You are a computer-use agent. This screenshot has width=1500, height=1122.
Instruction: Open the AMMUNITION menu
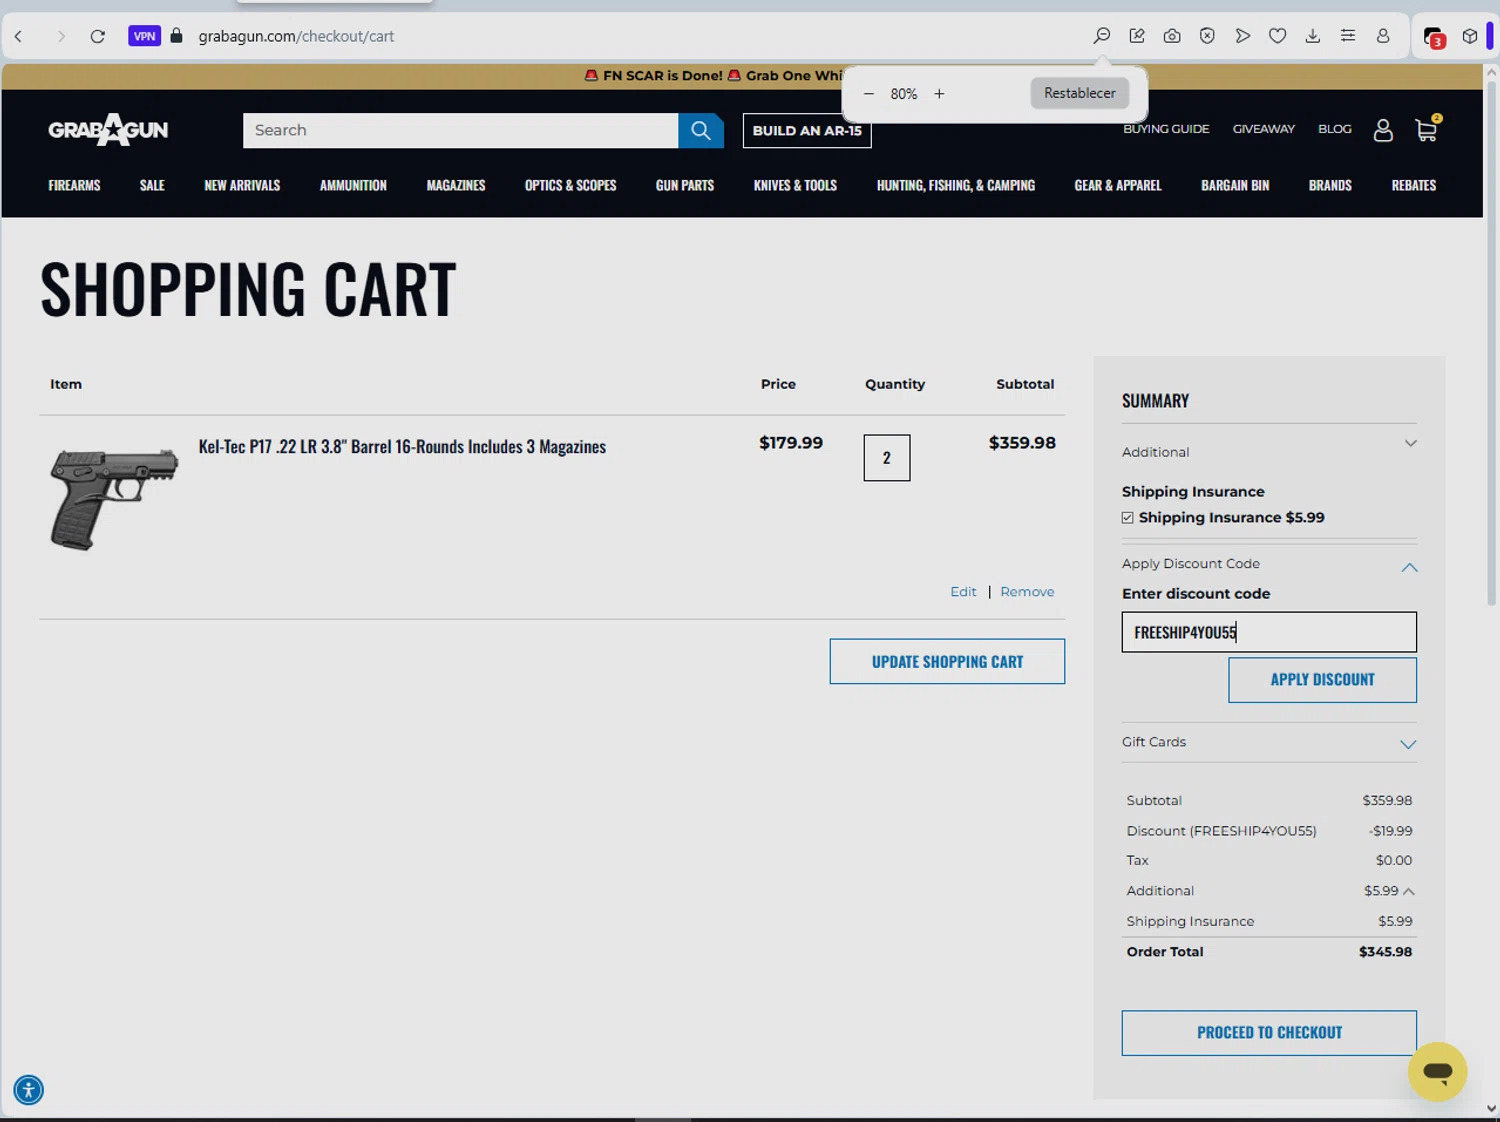[x=353, y=185]
